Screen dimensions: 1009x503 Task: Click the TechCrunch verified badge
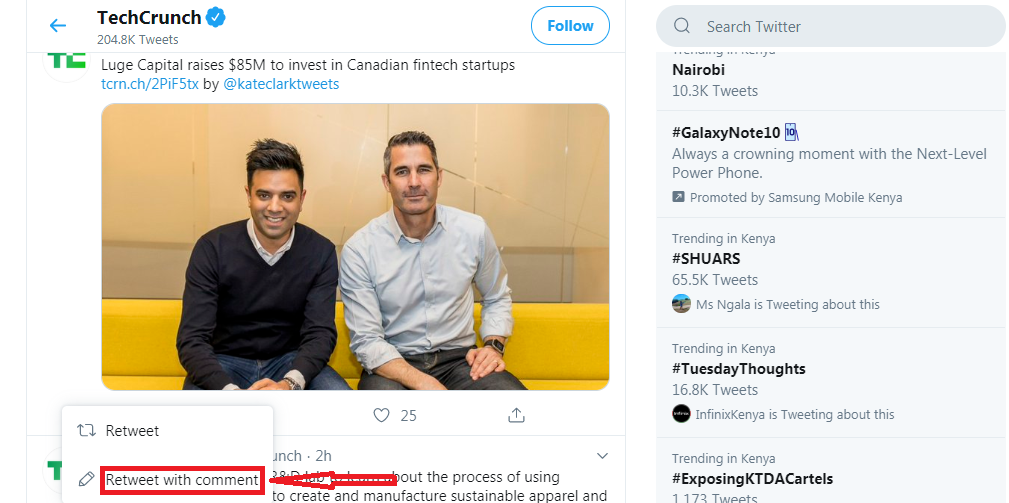pyautogui.click(x=215, y=17)
